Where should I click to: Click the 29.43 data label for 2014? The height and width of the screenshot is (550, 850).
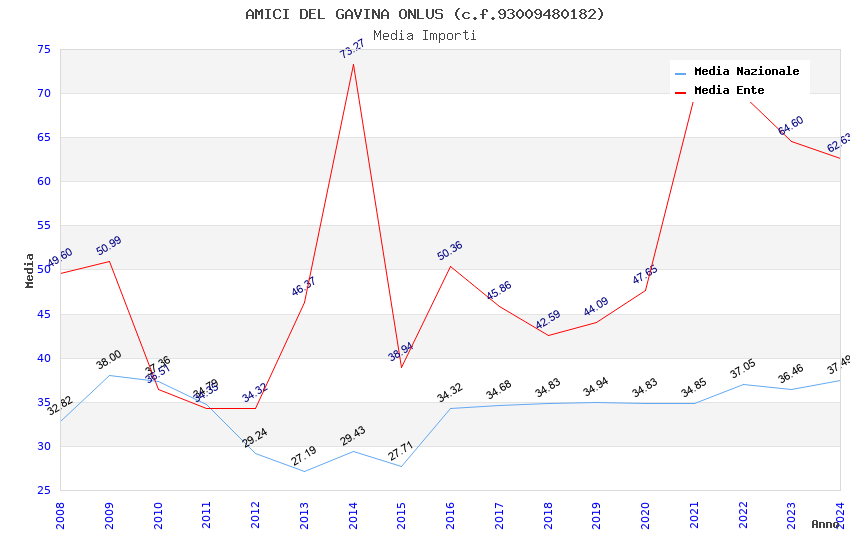coord(352,435)
